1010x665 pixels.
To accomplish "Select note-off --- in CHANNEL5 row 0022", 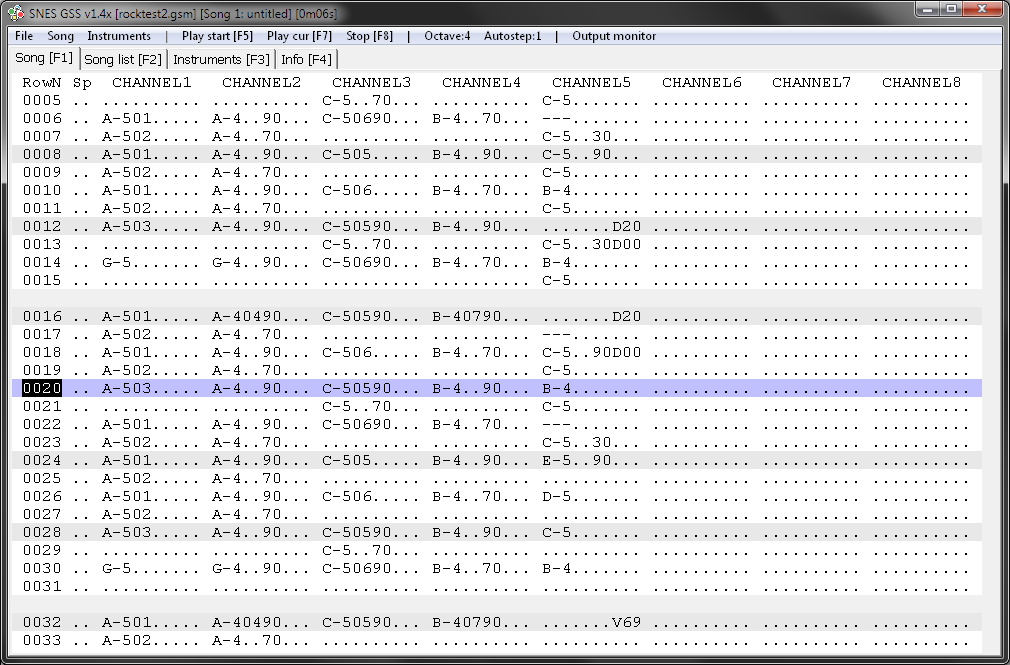I will pyautogui.click(x=557, y=424).
